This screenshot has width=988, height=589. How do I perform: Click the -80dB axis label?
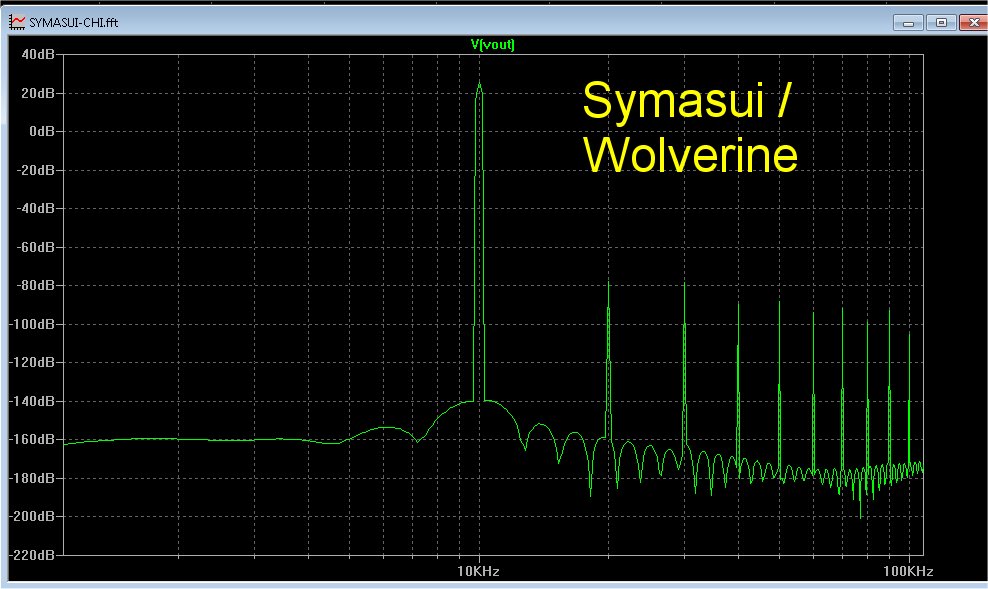[x=35, y=285]
